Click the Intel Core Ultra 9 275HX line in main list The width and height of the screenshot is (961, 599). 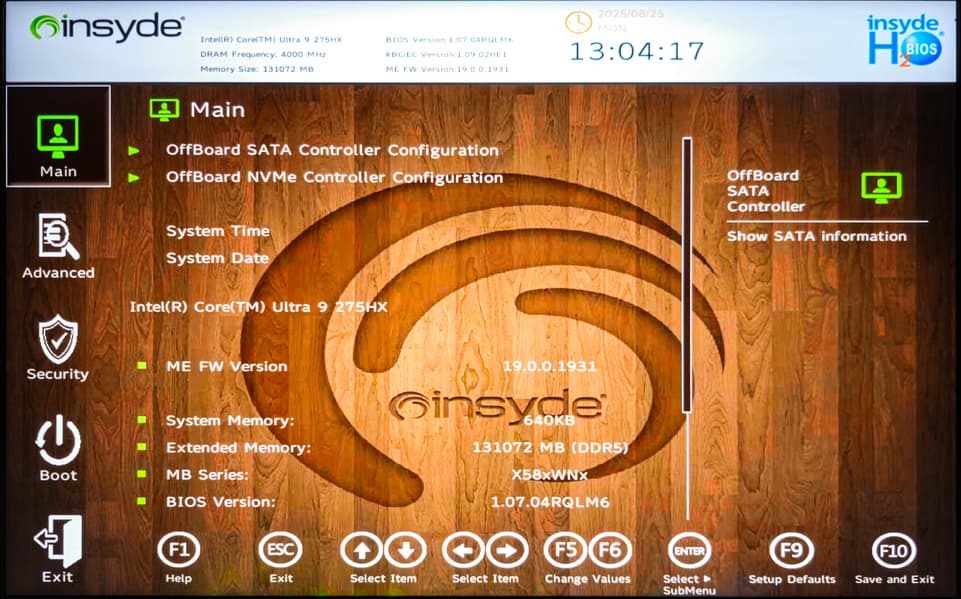259,307
